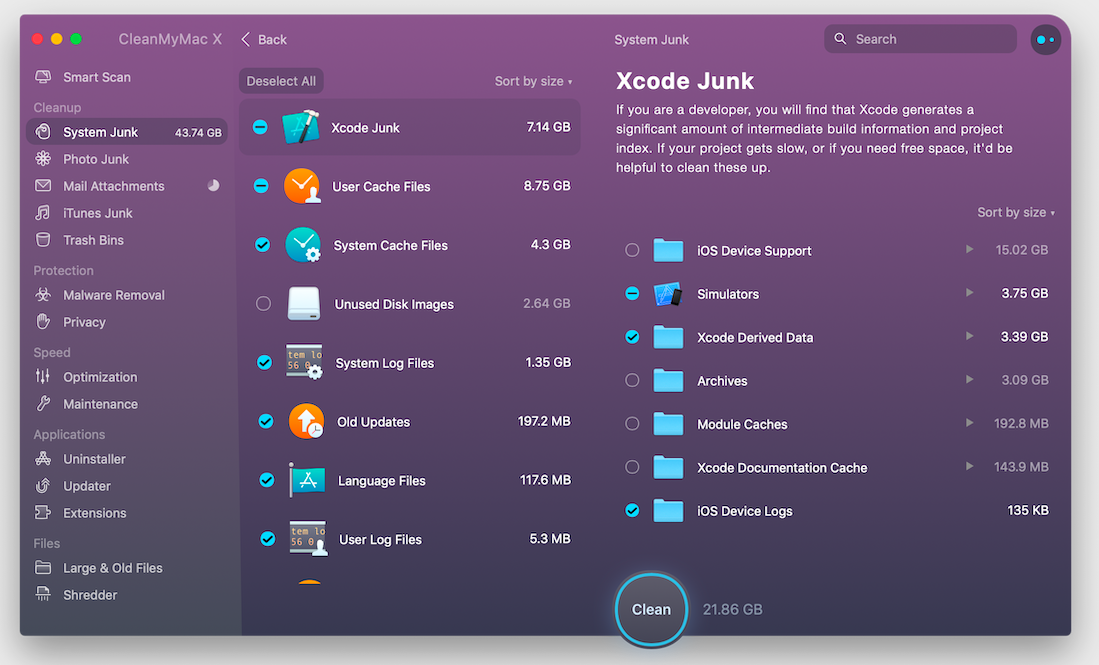Expand the iOS Device Support row arrow
The height and width of the screenshot is (665, 1099).
click(x=969, y=249)
